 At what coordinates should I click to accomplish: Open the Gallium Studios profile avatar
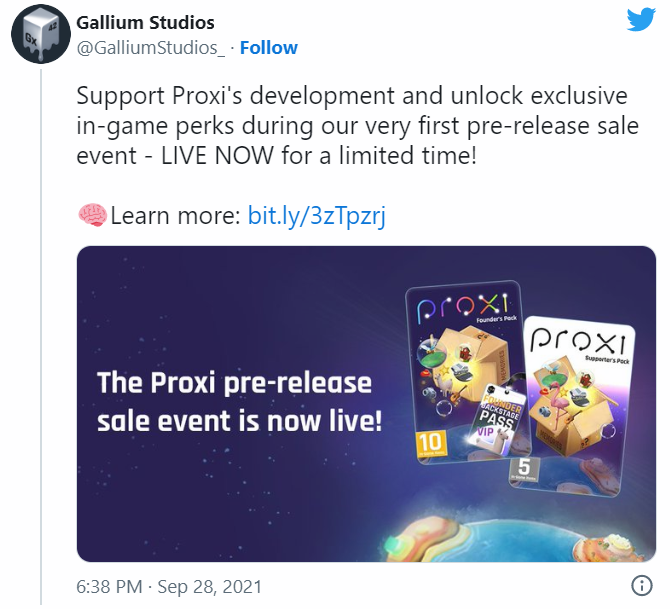click(x=40, y=36)
